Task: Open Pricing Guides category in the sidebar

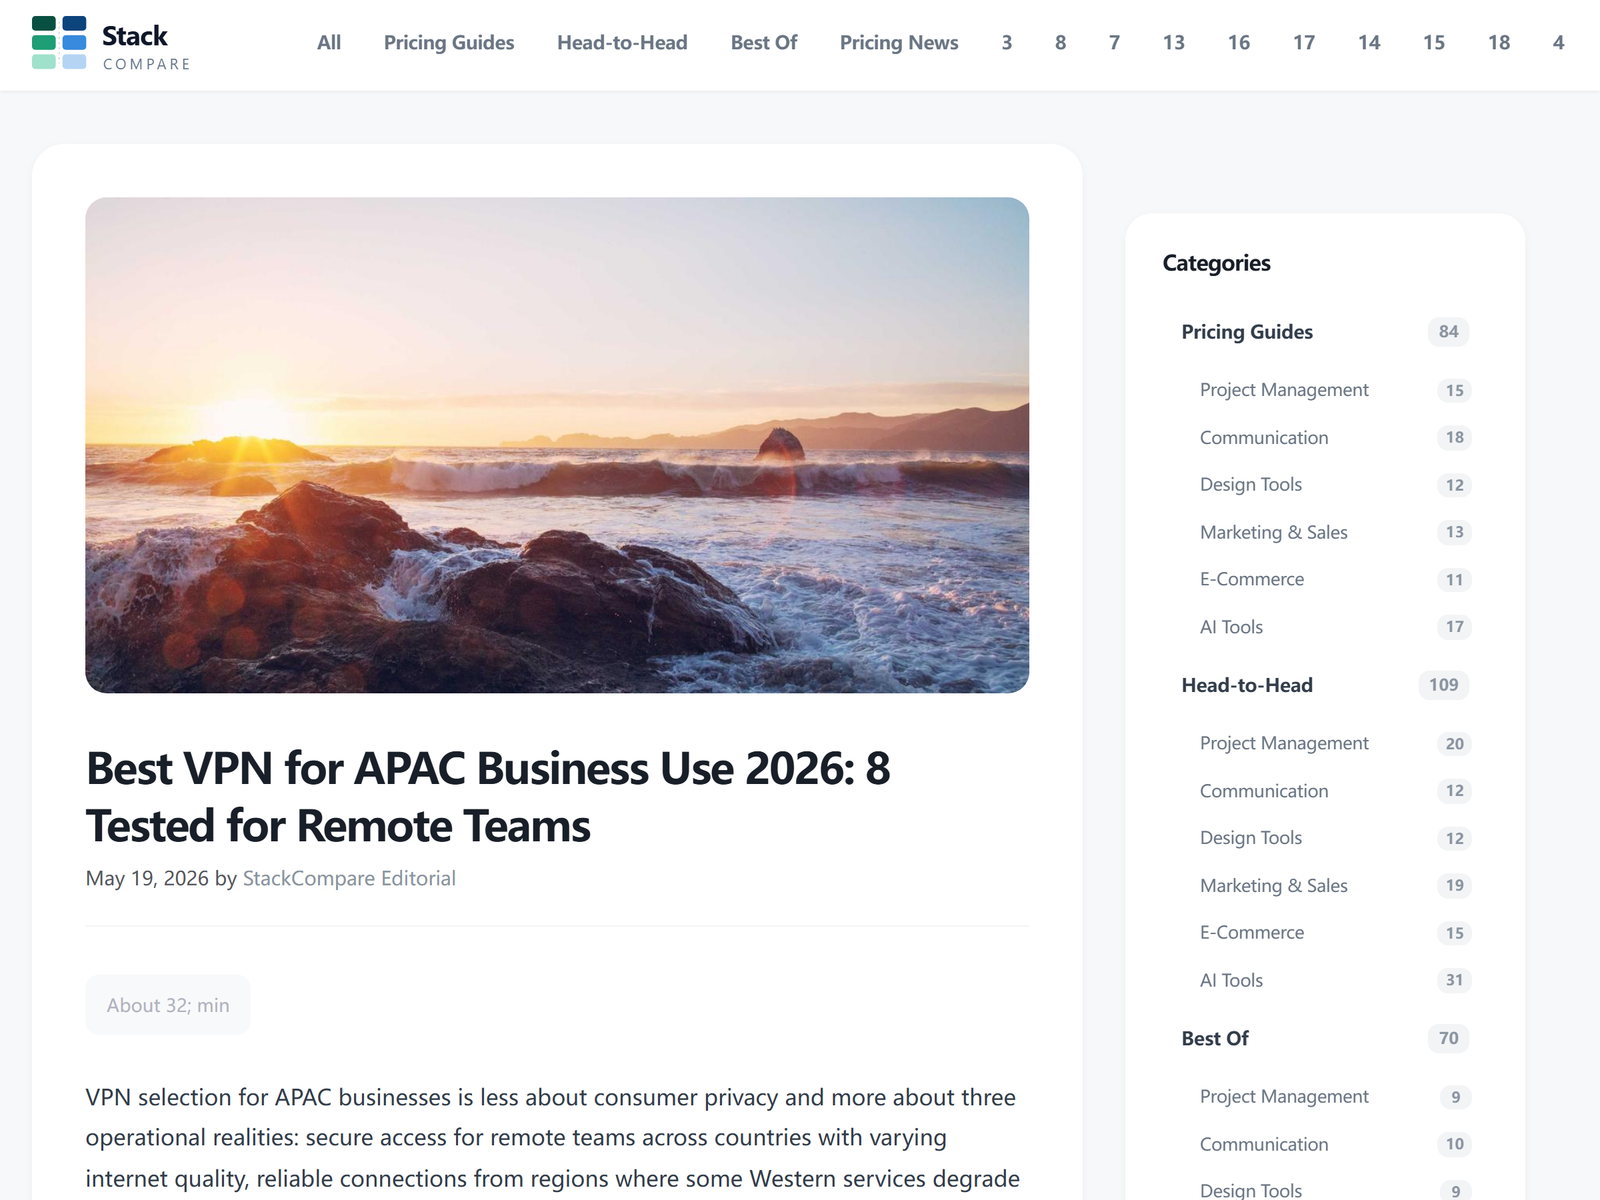Action: click(1247, 332)
